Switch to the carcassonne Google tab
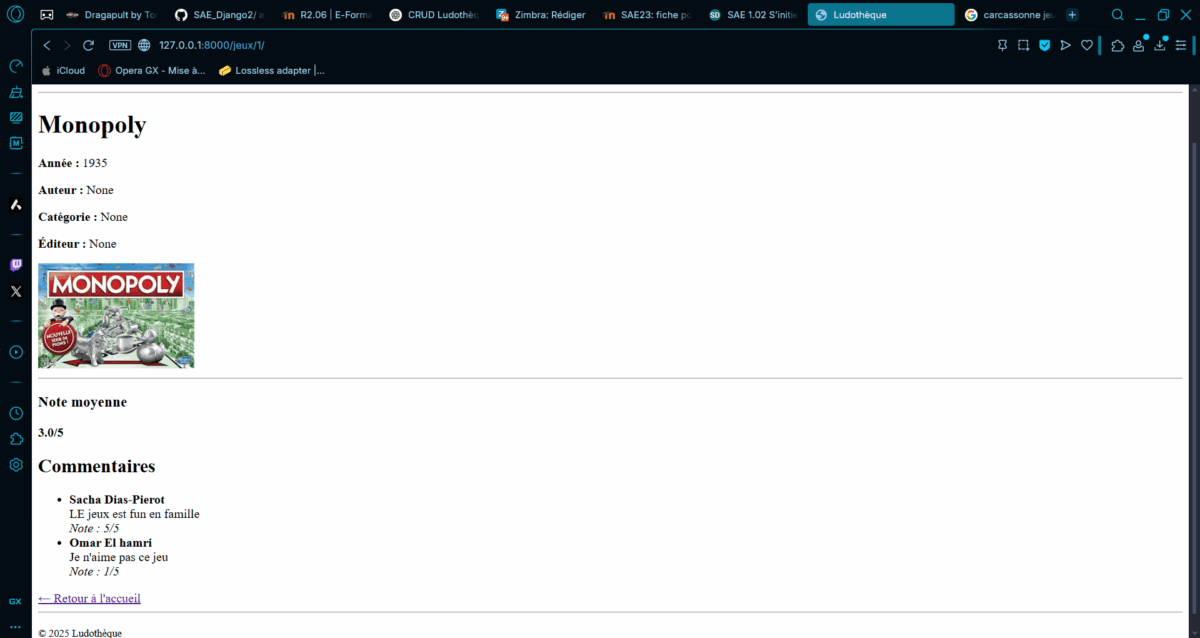 coord(1012,15)
